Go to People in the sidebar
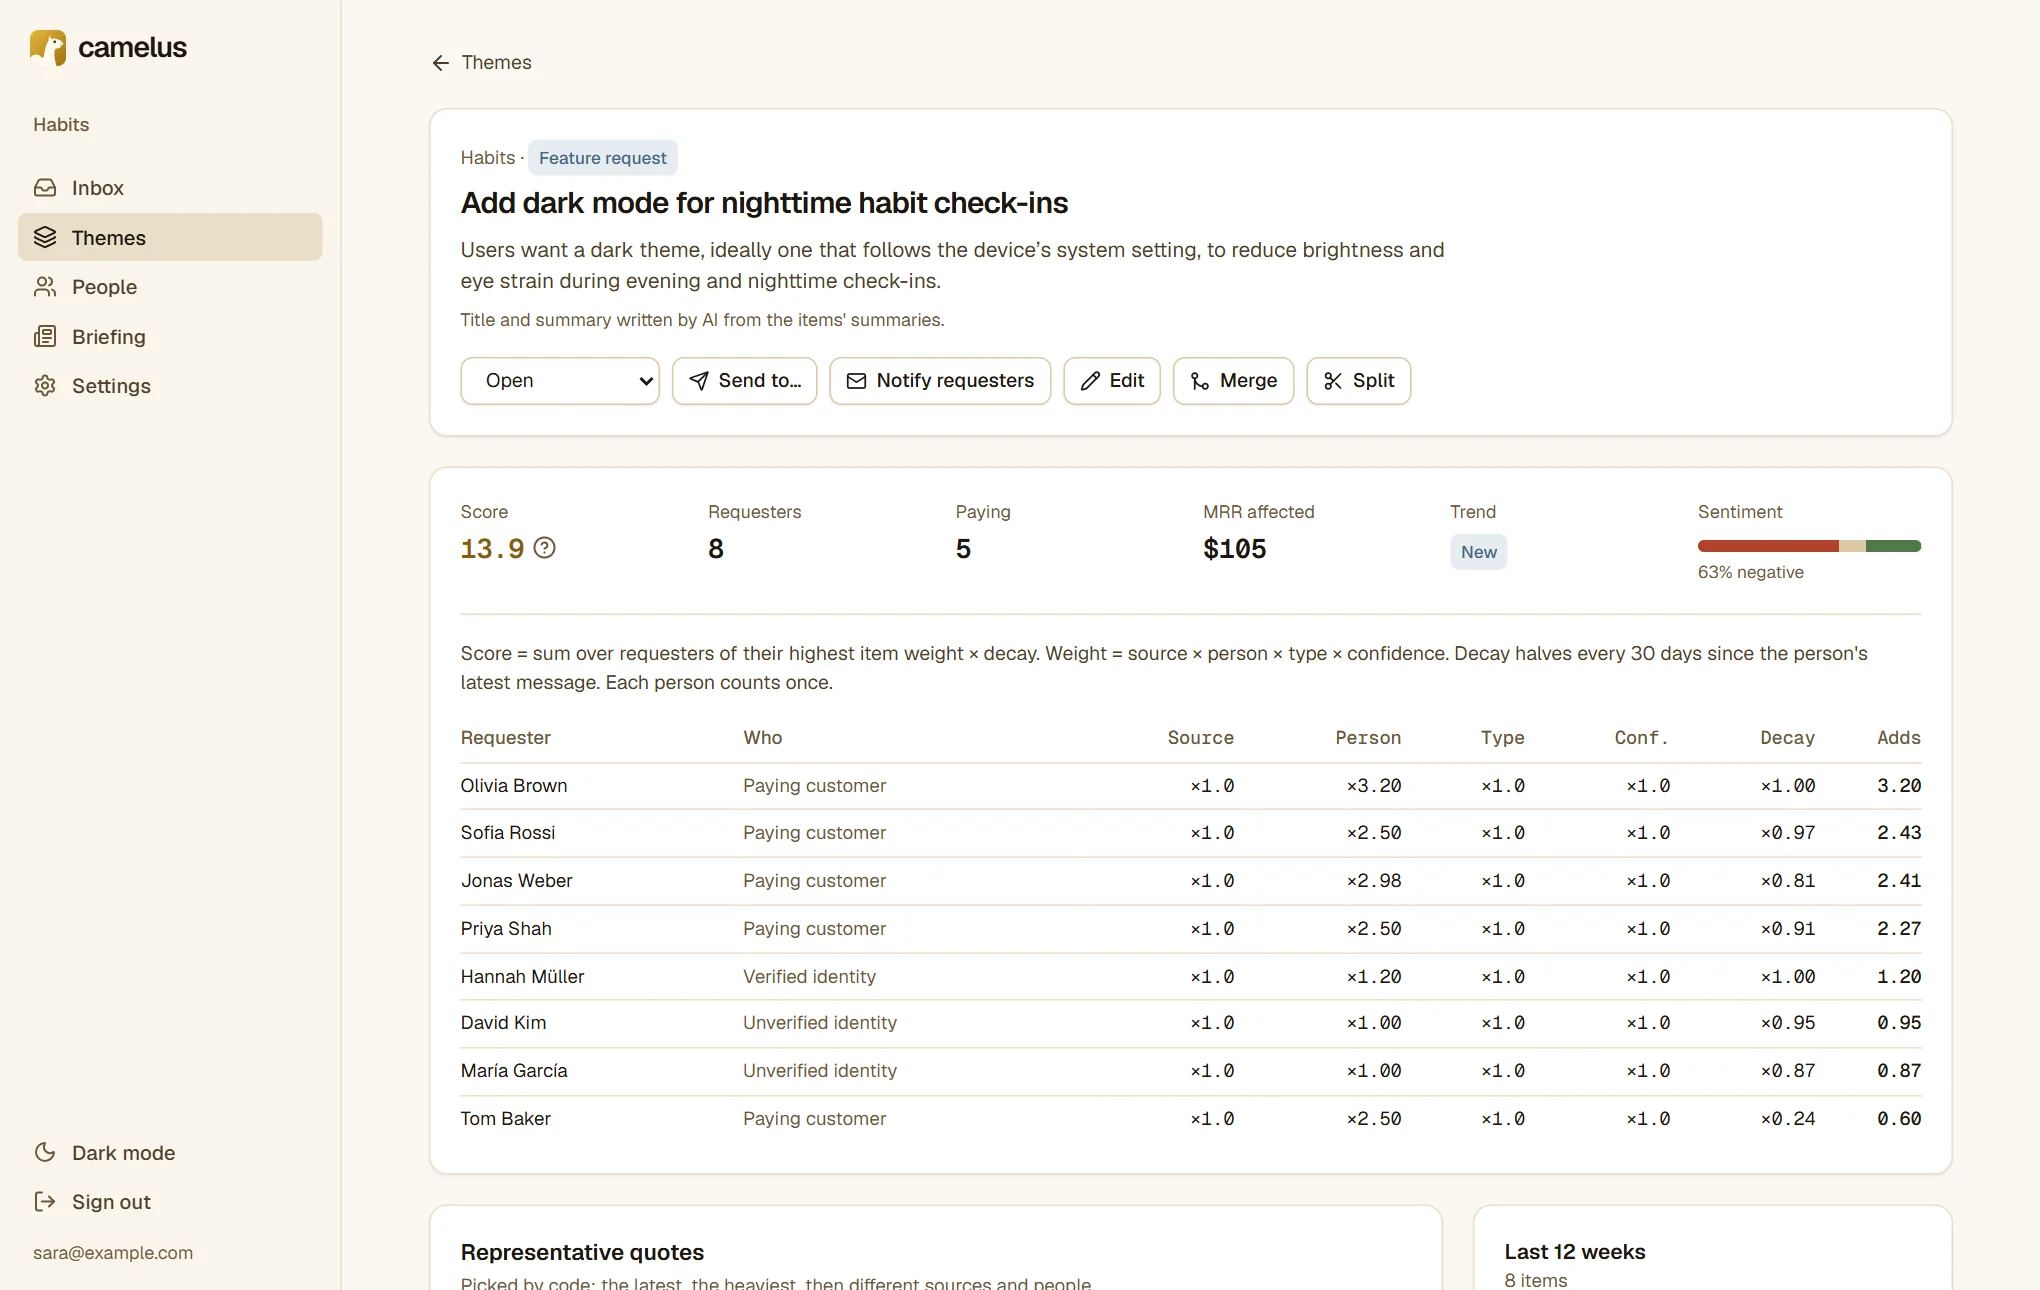The height and width of the screenshot is (1290, 2040). (x=170, y=287)
